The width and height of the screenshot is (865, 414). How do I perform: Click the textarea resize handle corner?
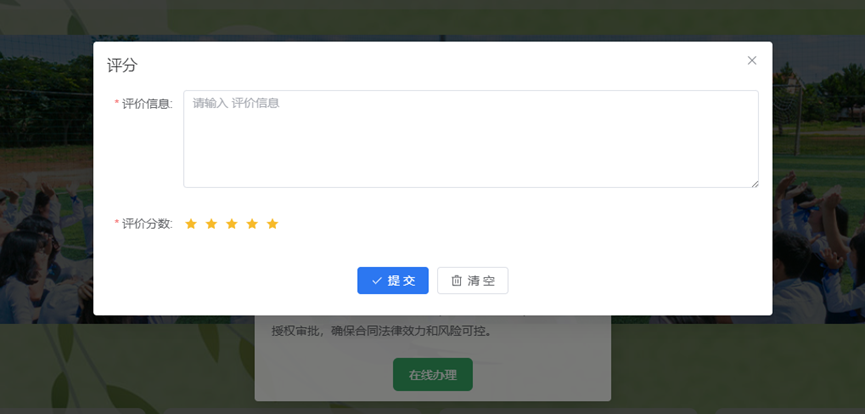pos(755,184)
